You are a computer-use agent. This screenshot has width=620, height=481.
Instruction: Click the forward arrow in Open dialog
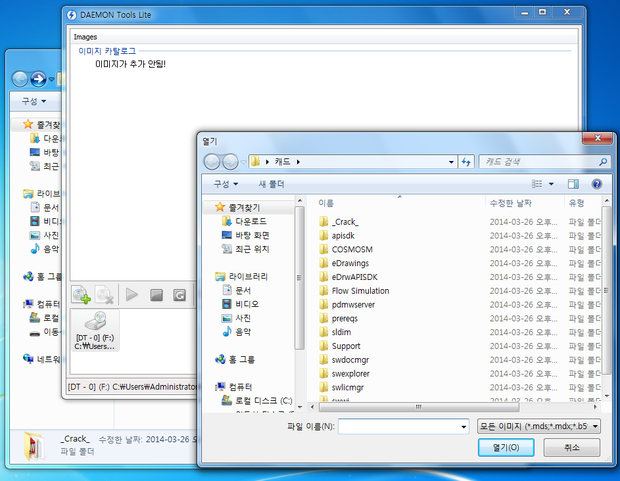(230, 162)
